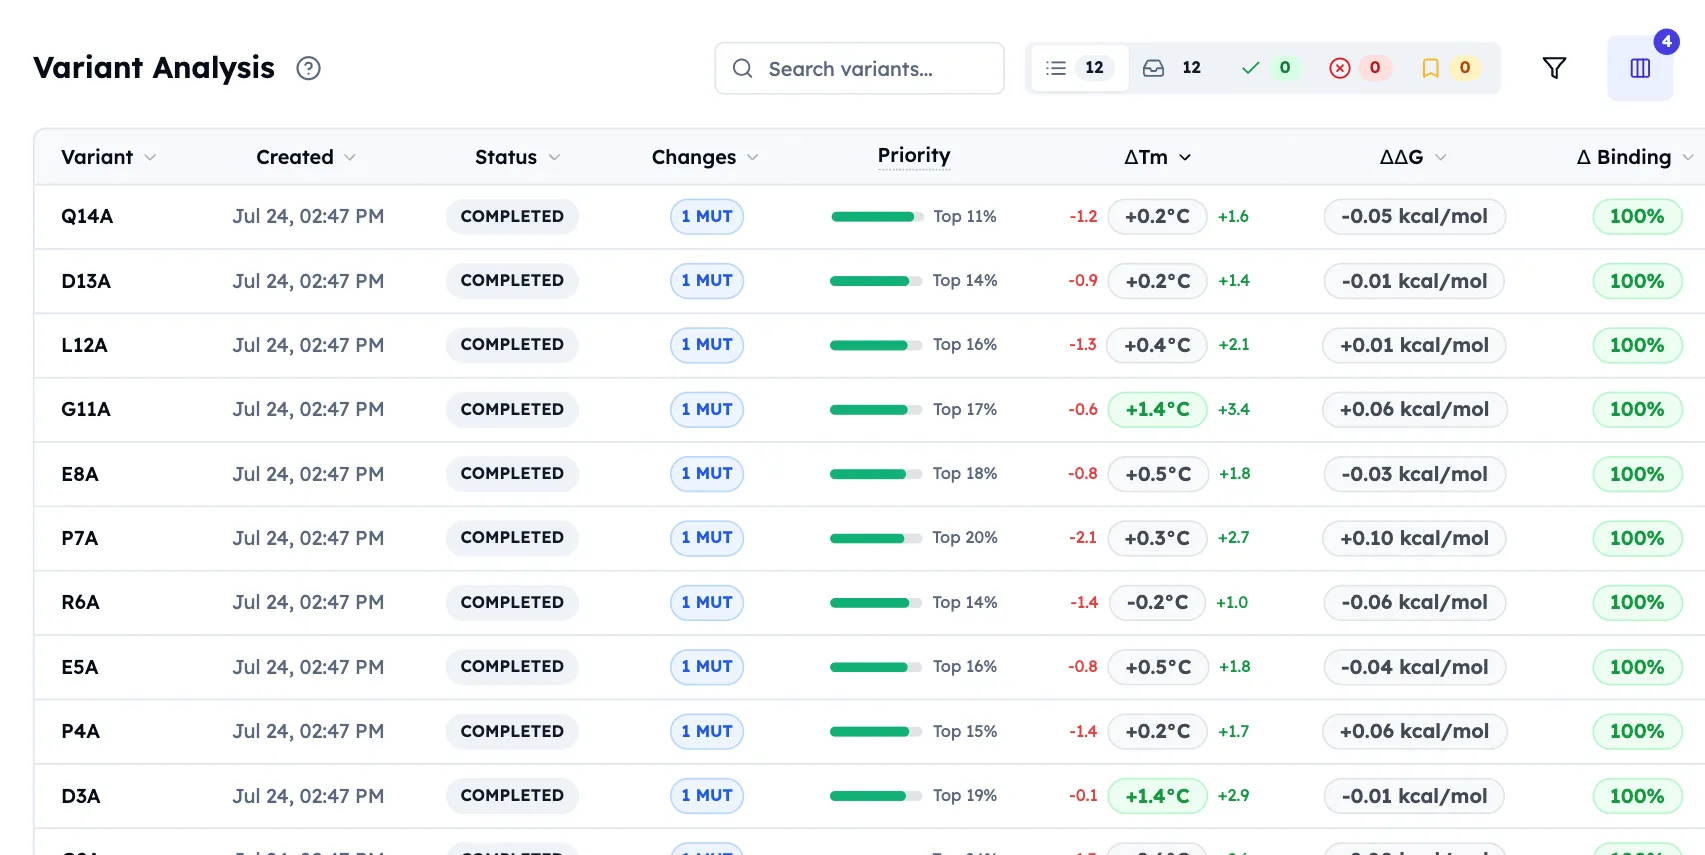Open the 1 MUT badge for Q14A

[x=707, y=216]
